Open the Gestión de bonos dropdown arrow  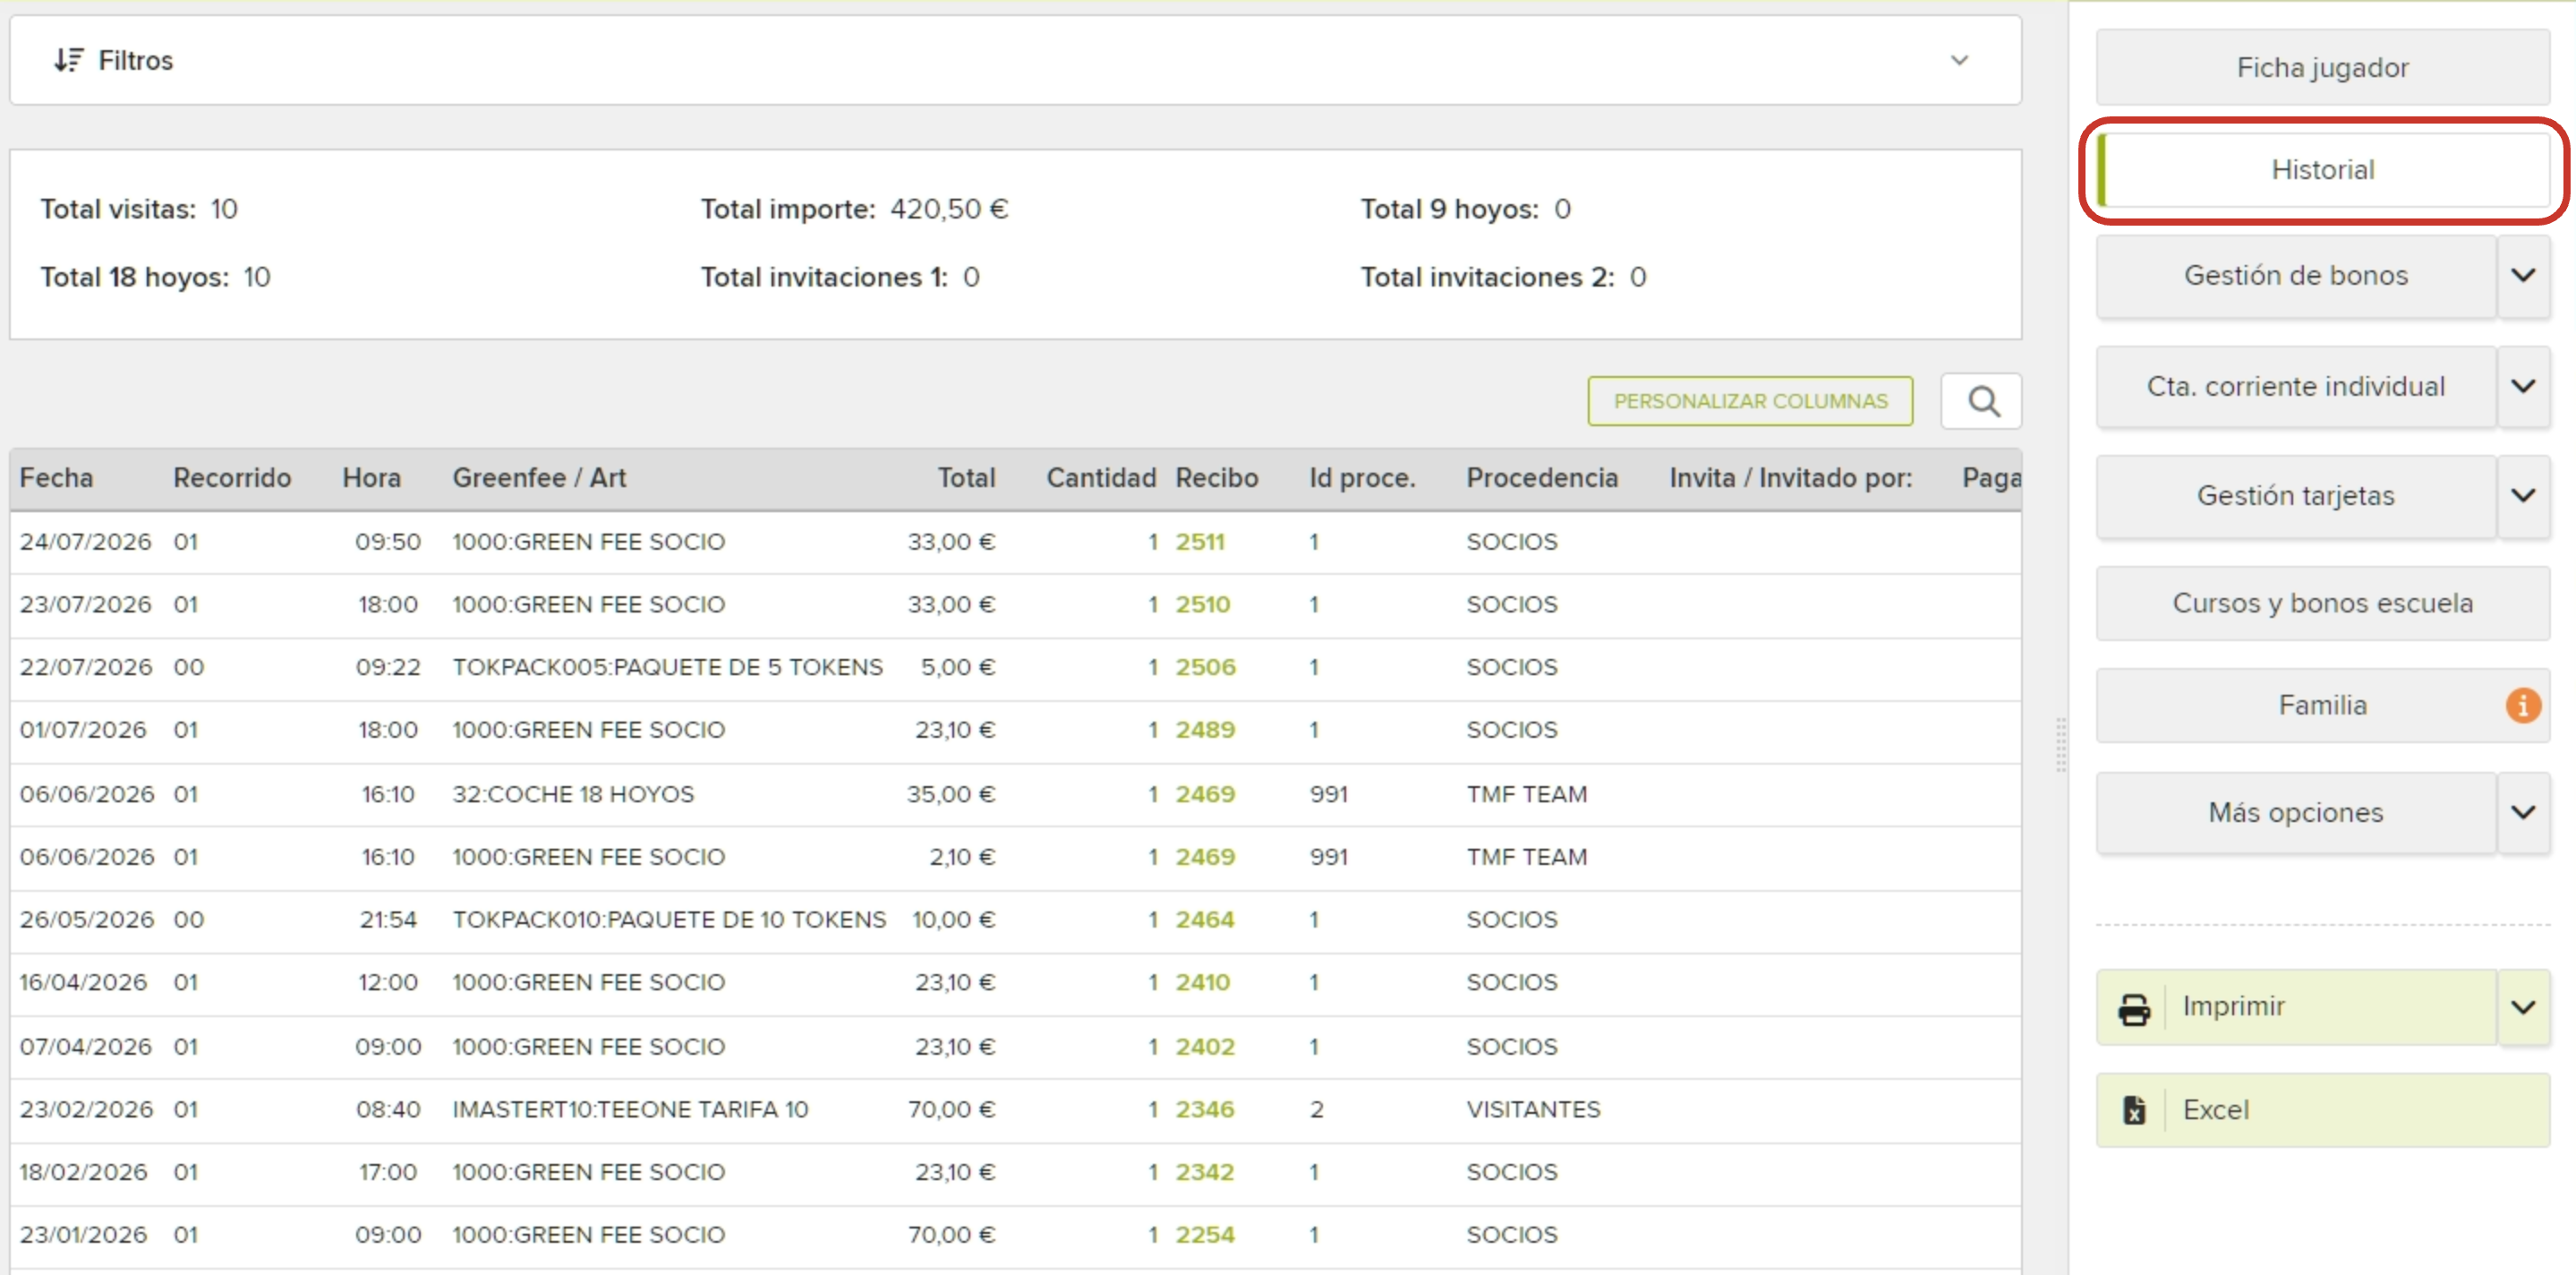2524,276
